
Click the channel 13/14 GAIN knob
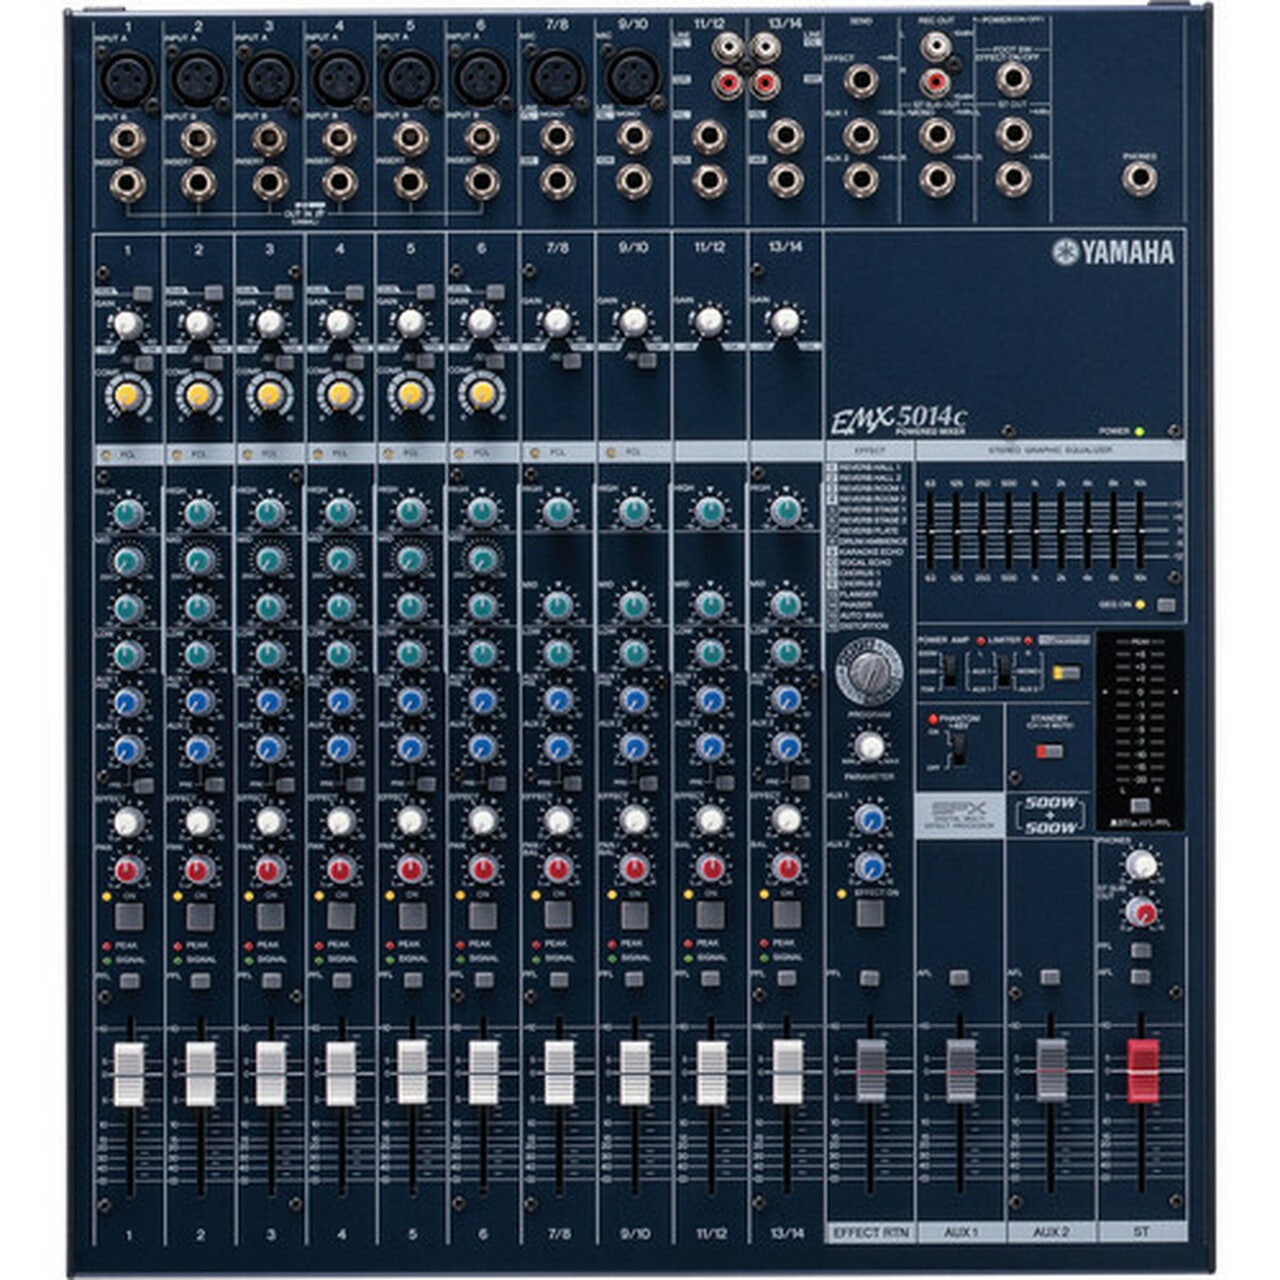pyautogui.click(x=786, y=321)
